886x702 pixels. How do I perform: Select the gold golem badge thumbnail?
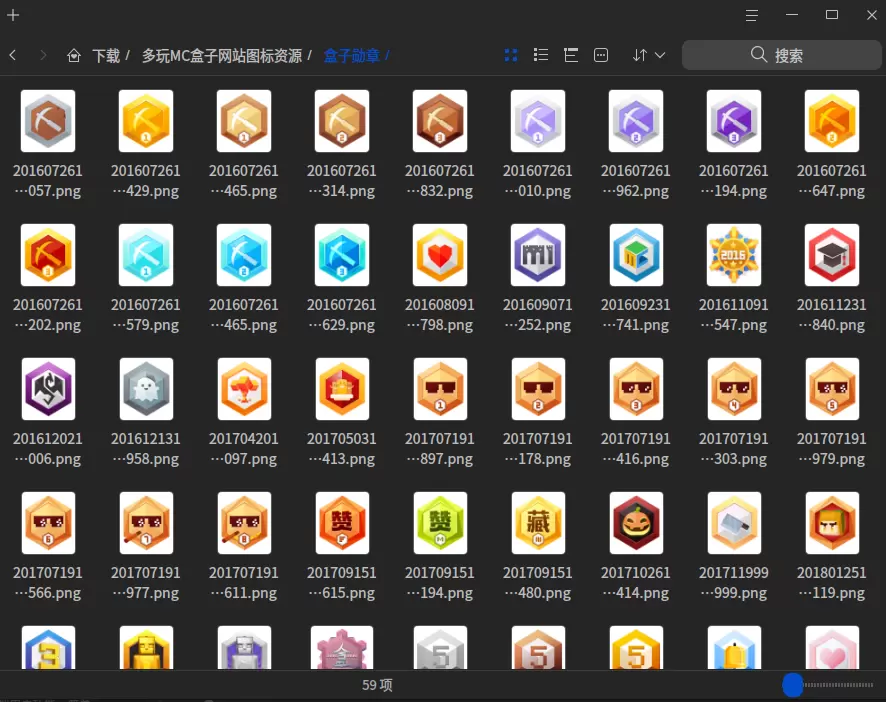pos(146,648)
